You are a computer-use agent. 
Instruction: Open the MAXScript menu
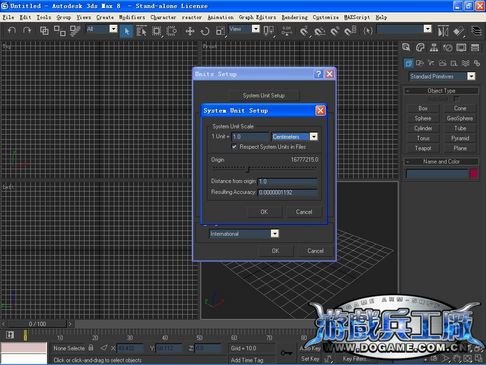coord(357,17)
